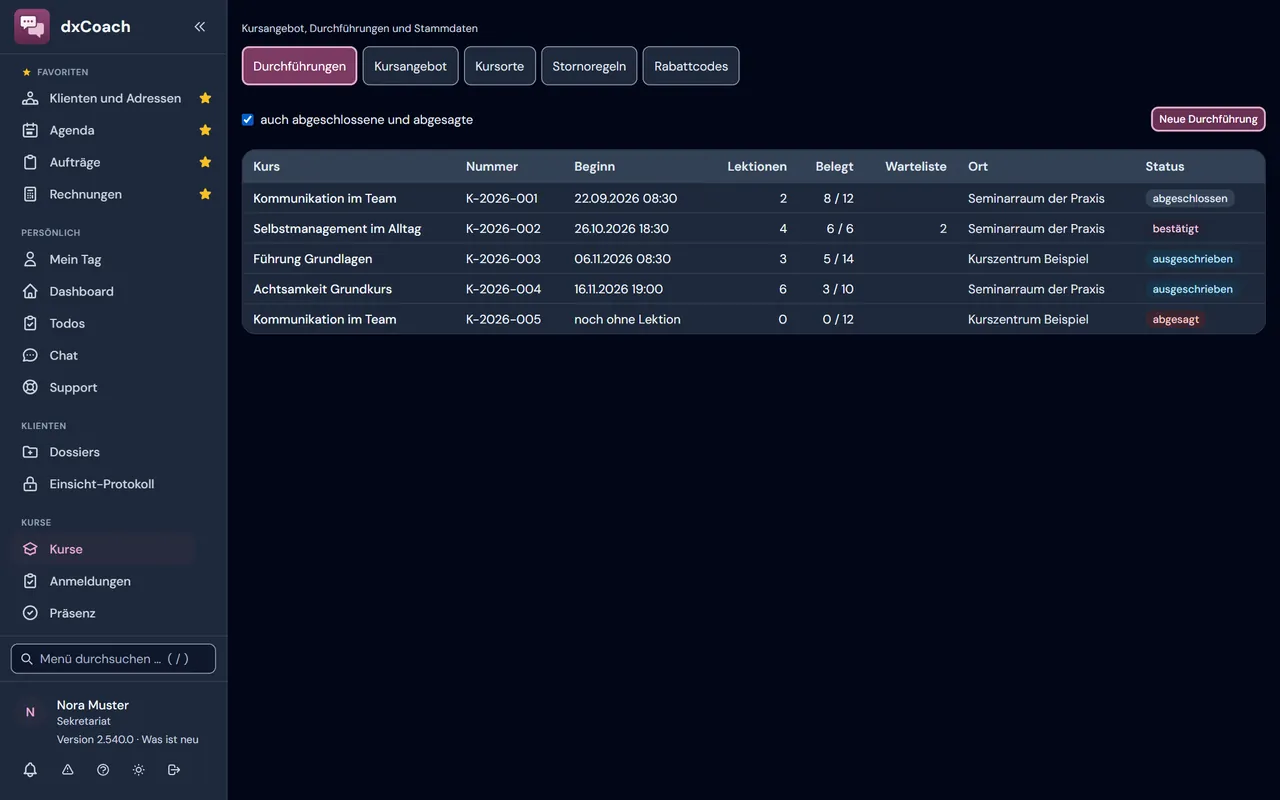Switch to the Stornoregeln tab
The image size is (1280, 800).
589,66
